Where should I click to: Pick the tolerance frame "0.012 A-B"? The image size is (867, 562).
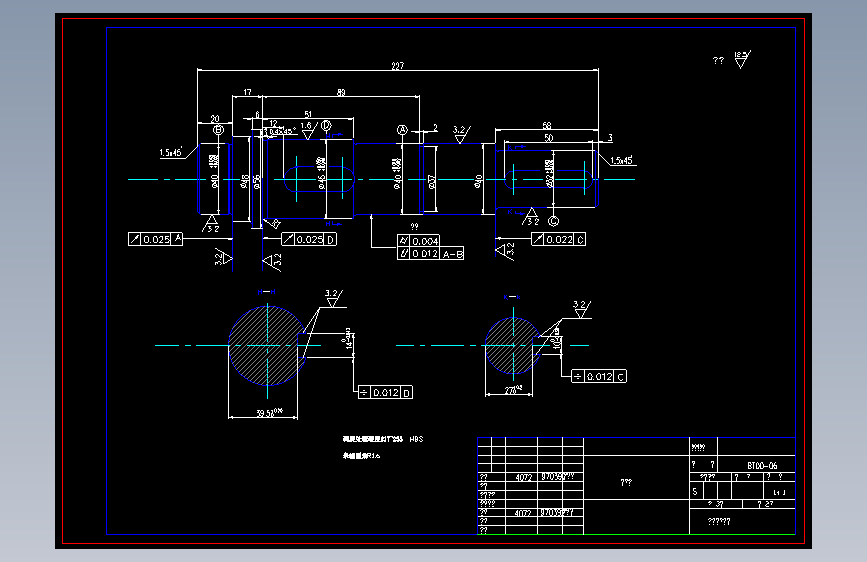(430, 253)
